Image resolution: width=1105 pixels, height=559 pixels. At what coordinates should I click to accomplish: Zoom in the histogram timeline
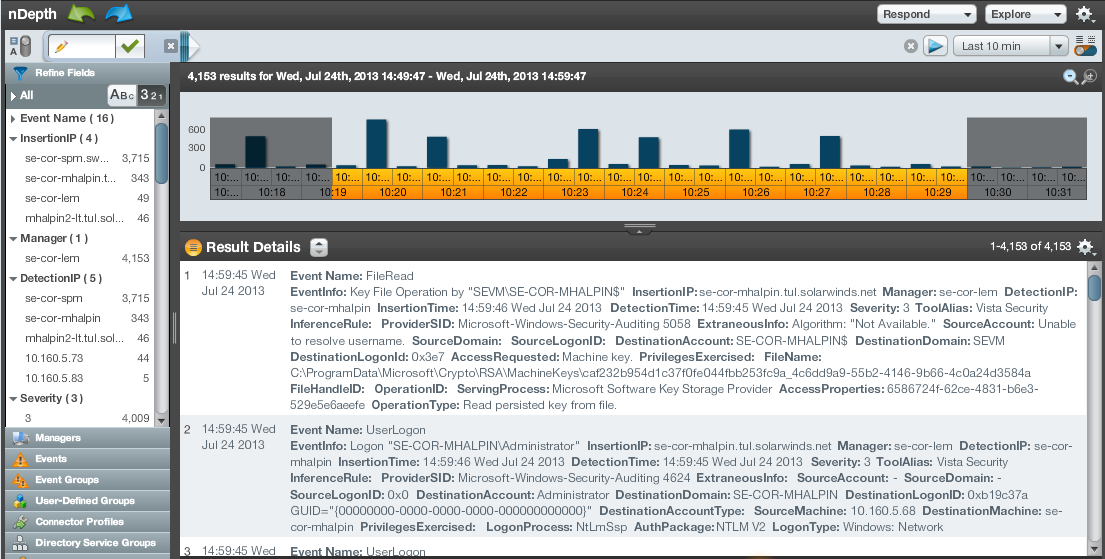click(x=1089, y=76)
